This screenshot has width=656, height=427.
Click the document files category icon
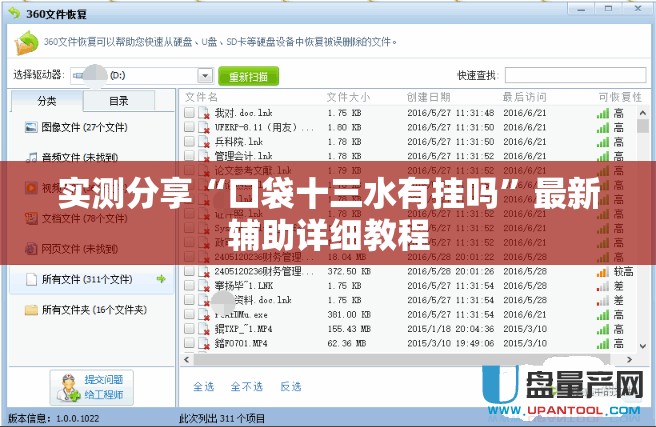pyautogui.click(x=31, y=218)
